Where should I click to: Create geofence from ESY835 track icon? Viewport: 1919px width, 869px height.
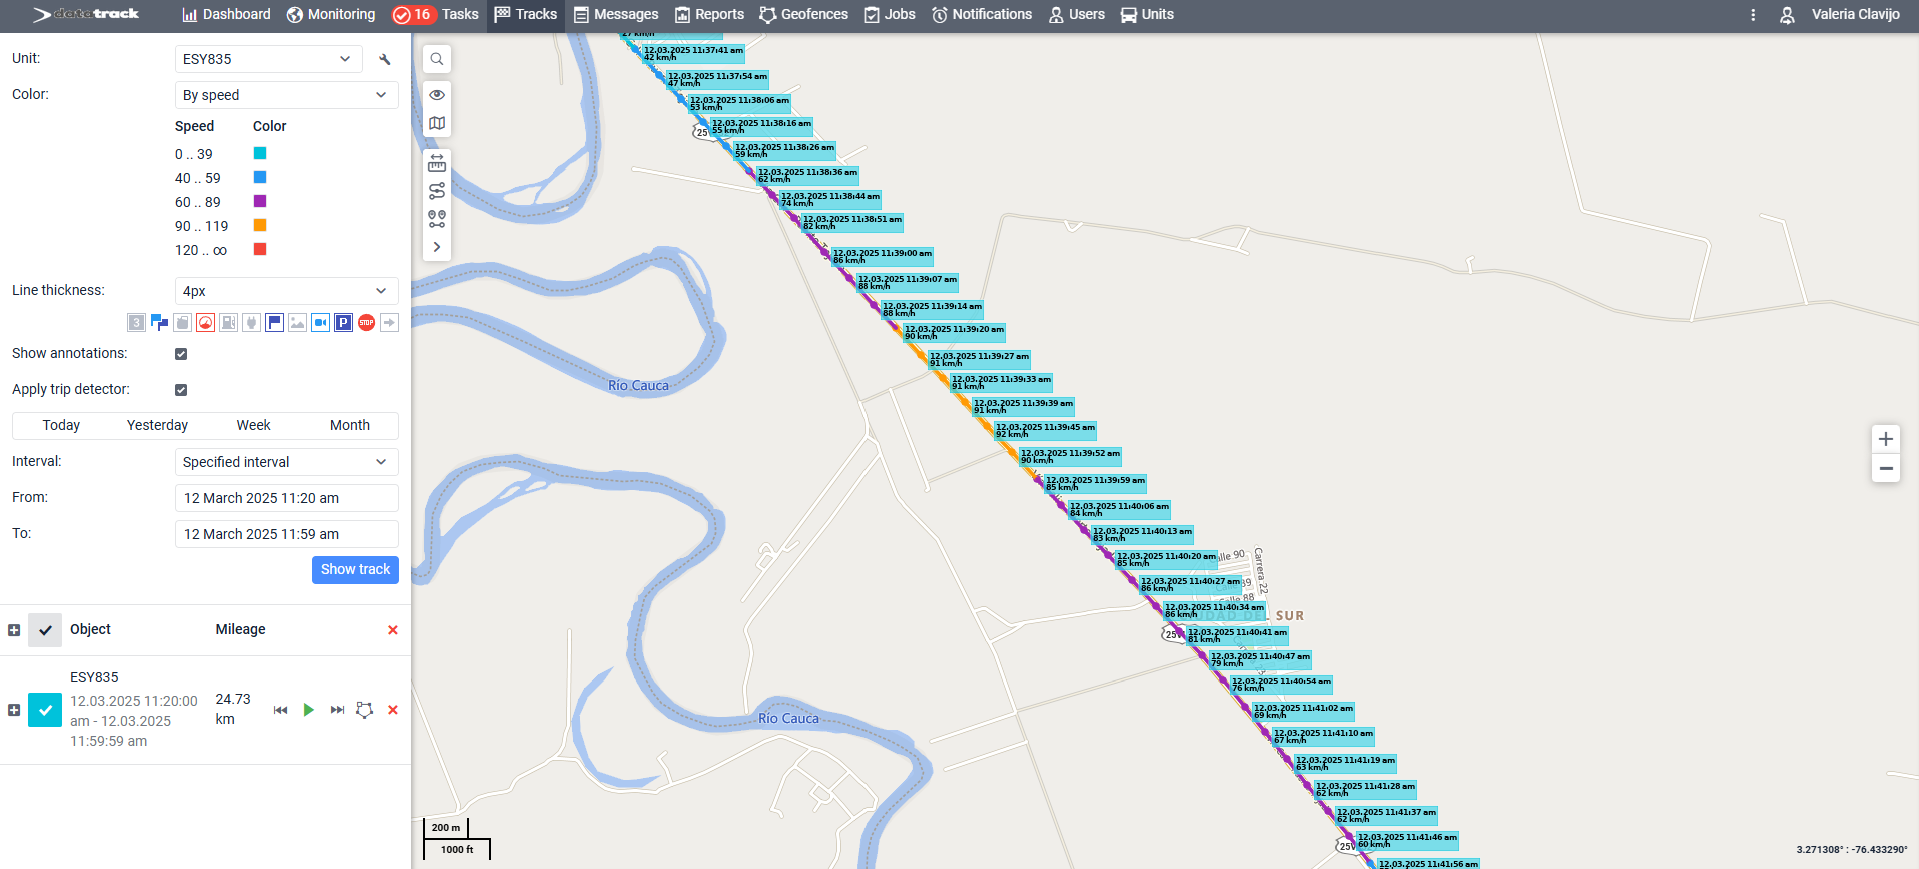click(x=364, y=710)
